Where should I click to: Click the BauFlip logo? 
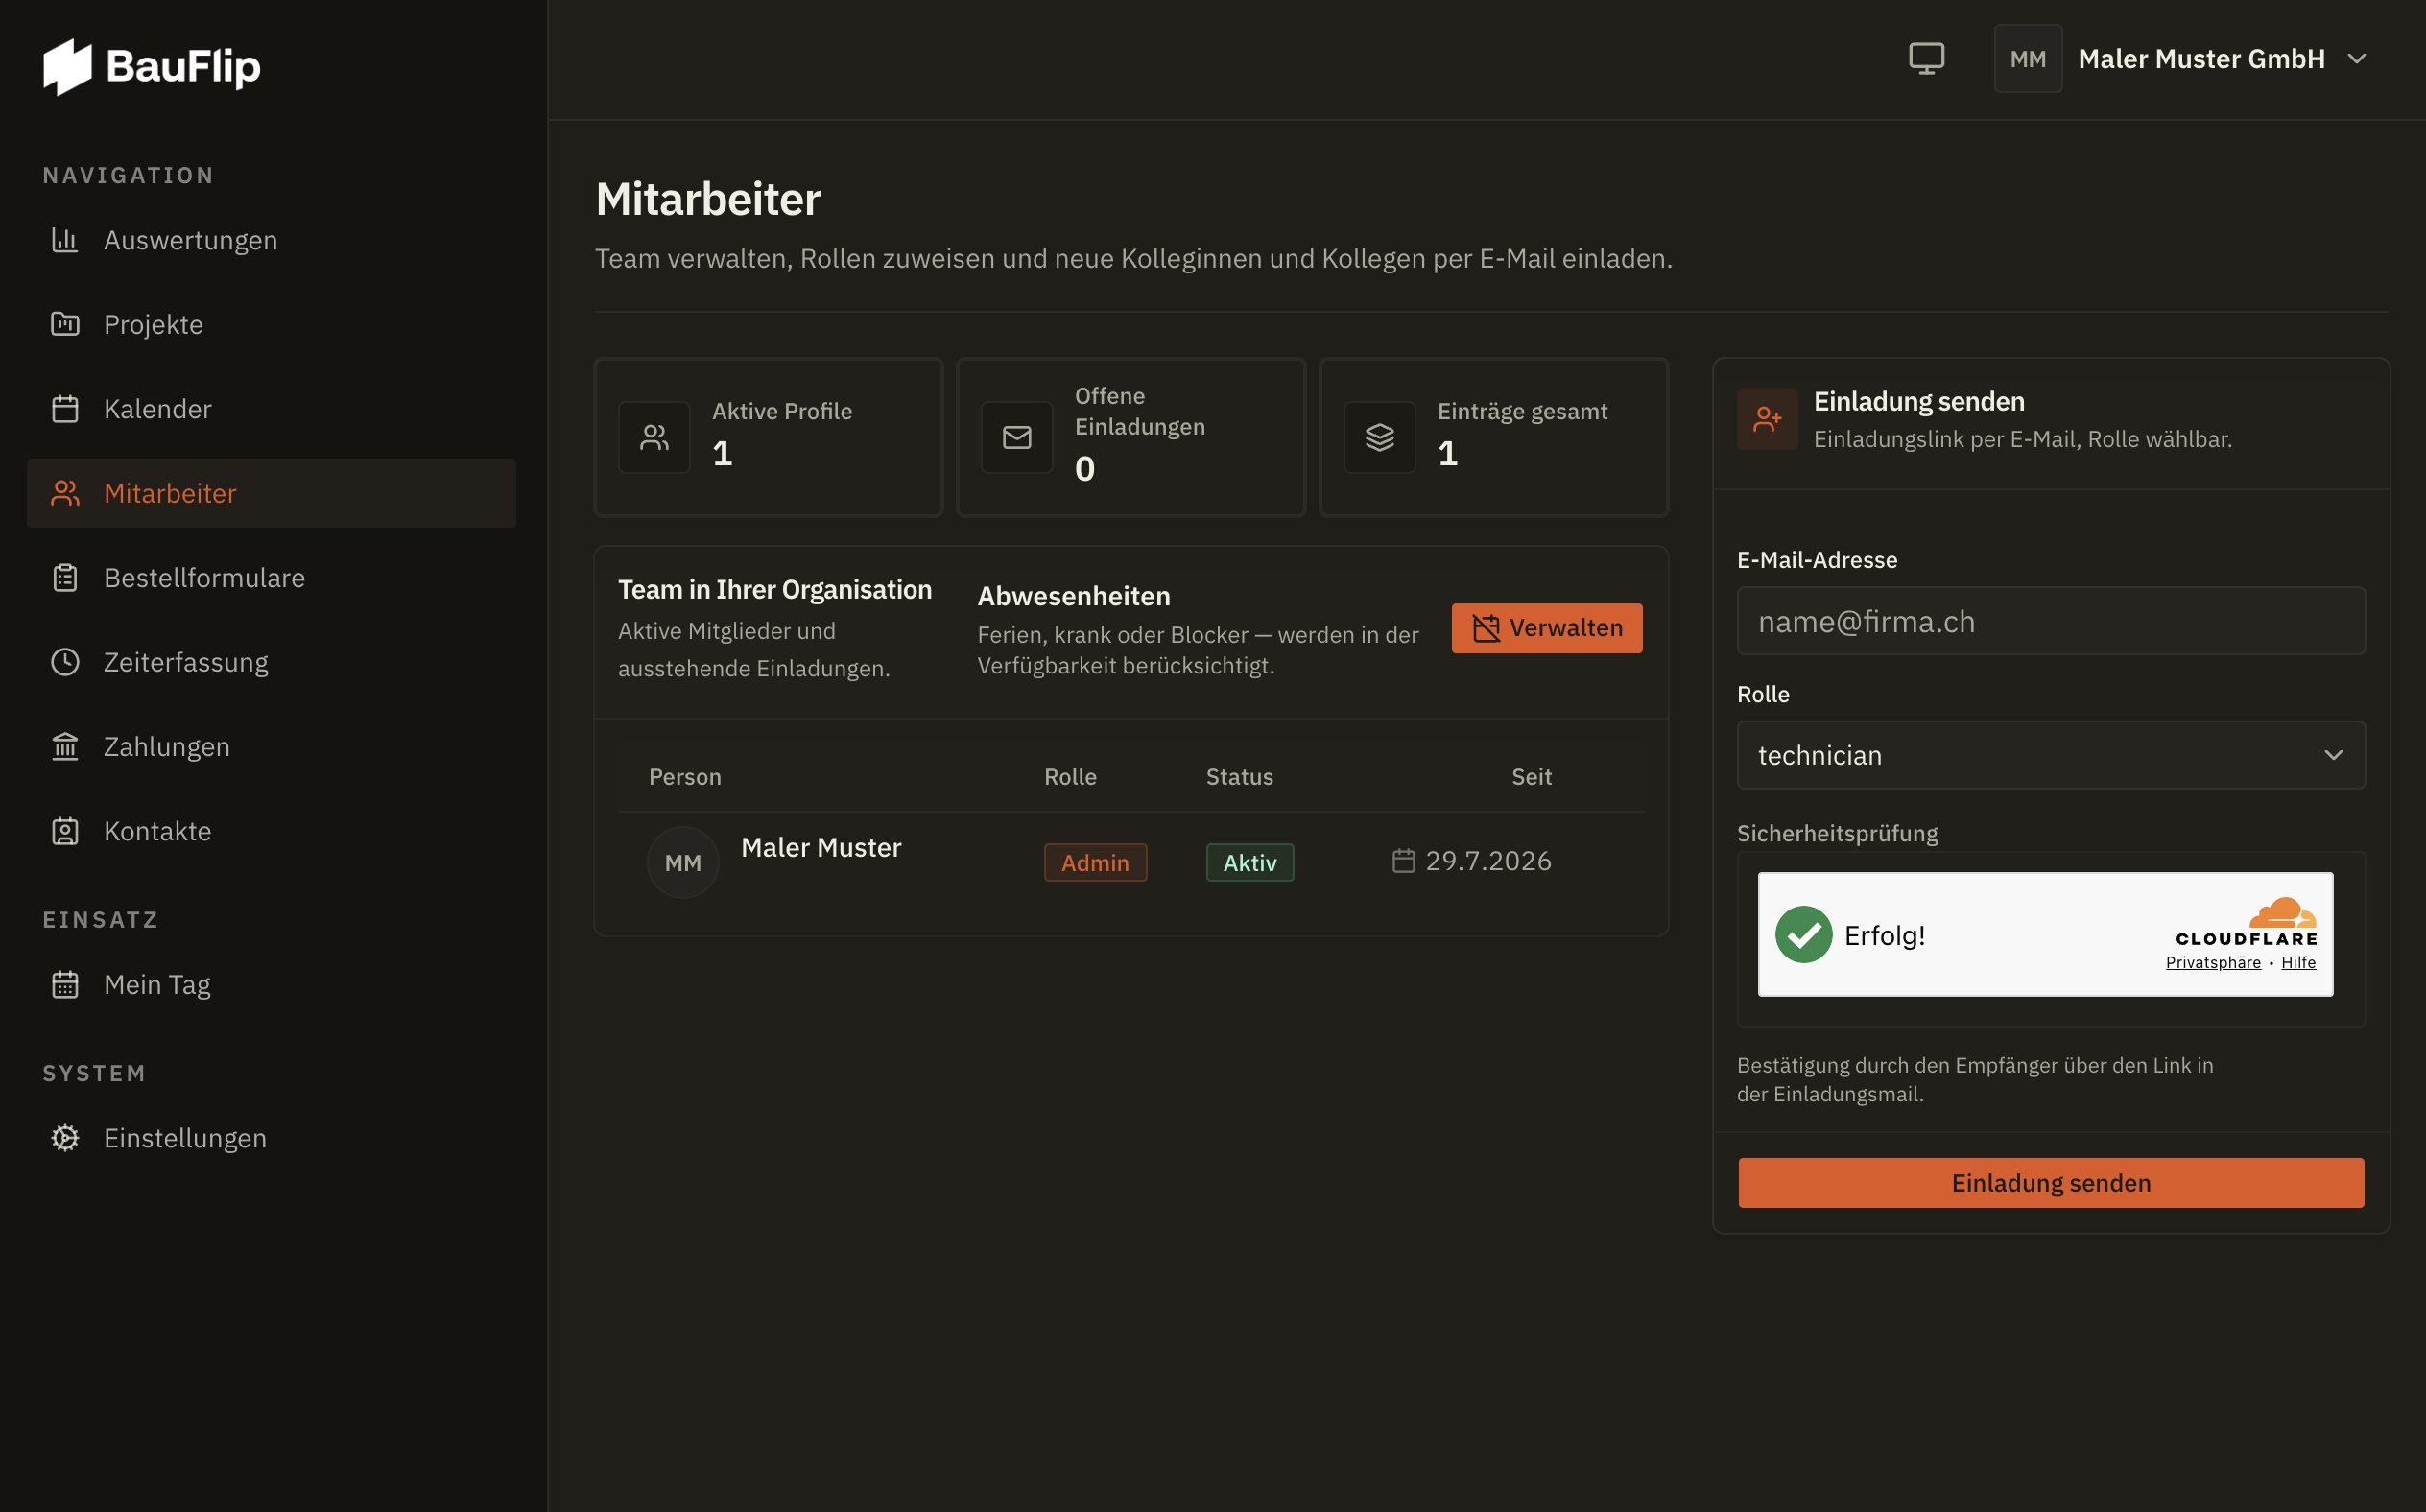tap(152, 66)
